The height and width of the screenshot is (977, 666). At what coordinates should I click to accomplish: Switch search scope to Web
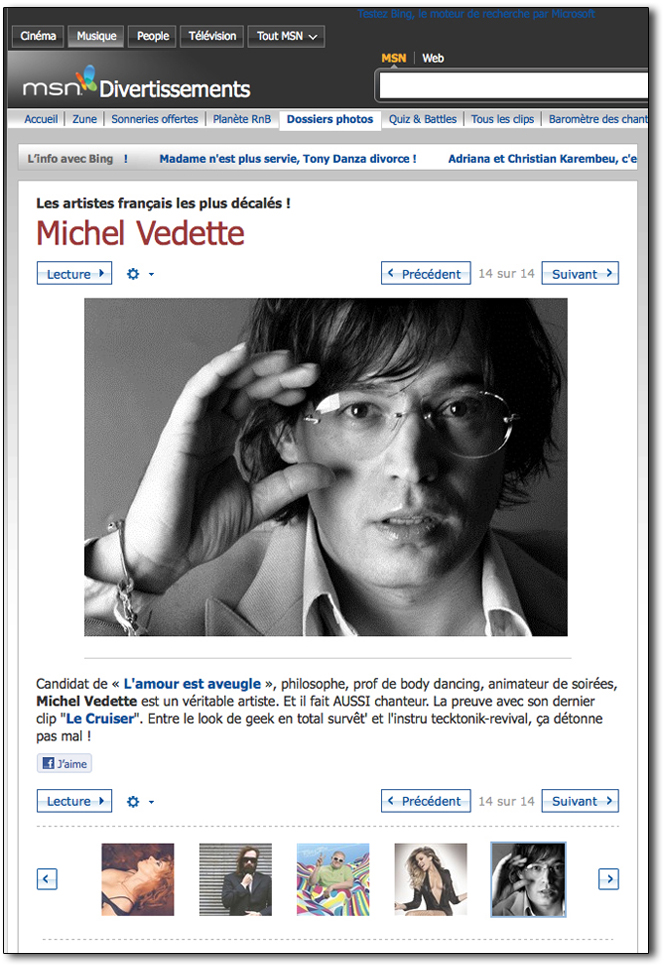click(433, 58)
